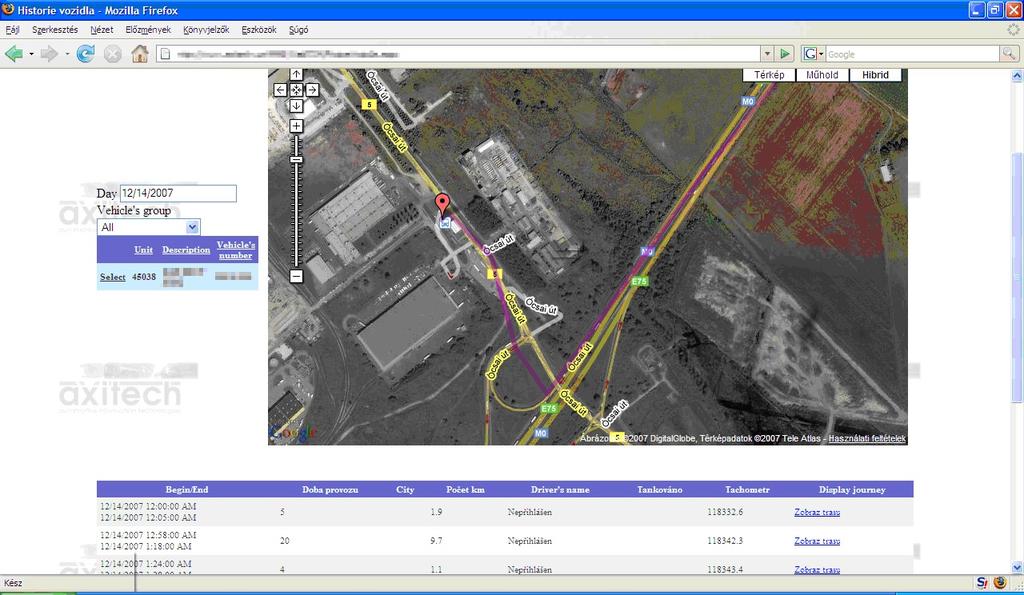The image size is (1024, 595).
Task: Click the Day date field
Action: (x=178, y=193)
